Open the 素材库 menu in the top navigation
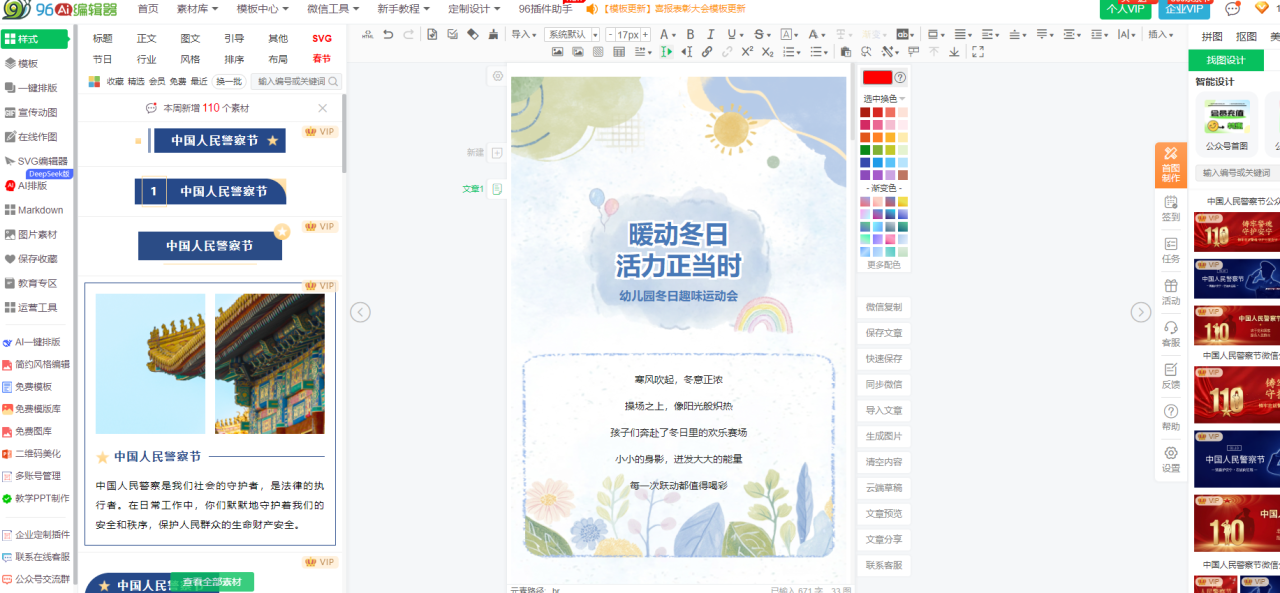 point(197,9)
